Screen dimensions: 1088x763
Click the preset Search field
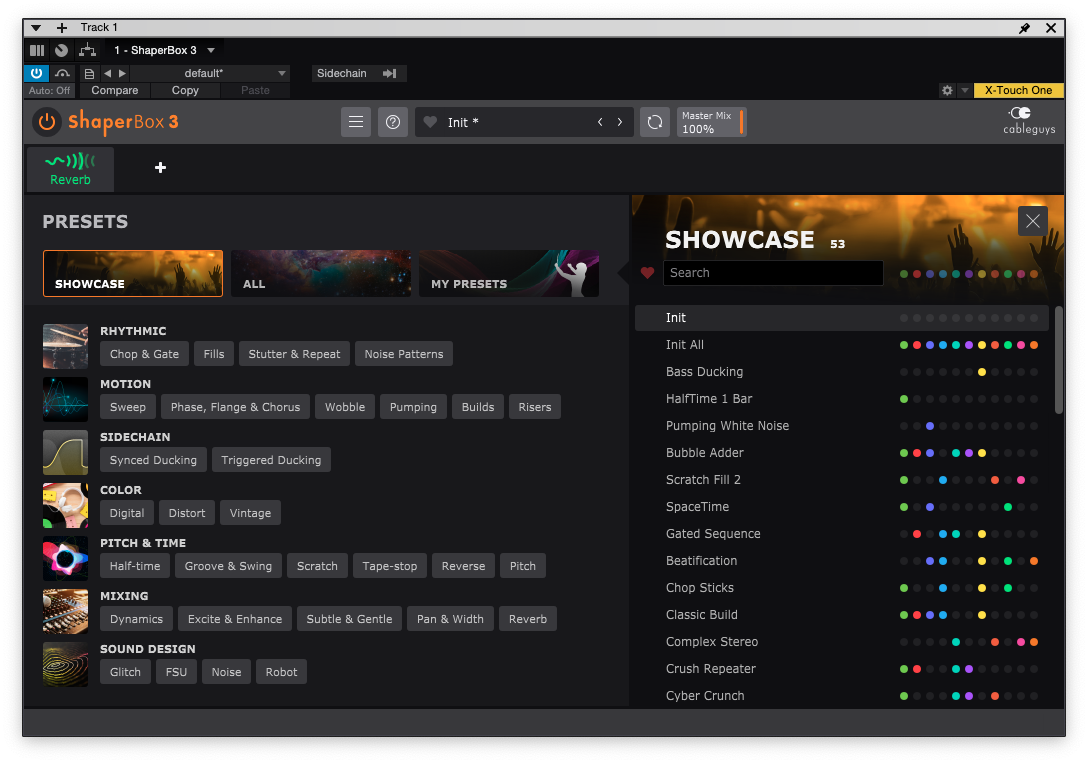(772, 273)
